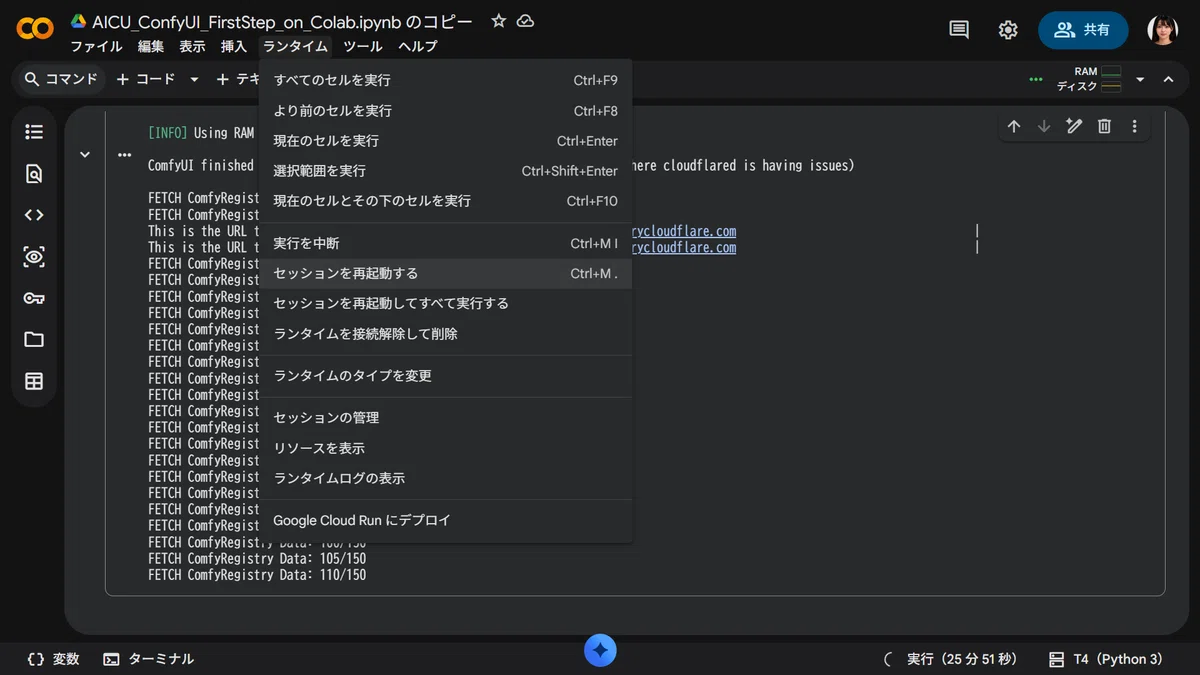
Task: Open the data table sidebar icon
Action: (34, 381)
